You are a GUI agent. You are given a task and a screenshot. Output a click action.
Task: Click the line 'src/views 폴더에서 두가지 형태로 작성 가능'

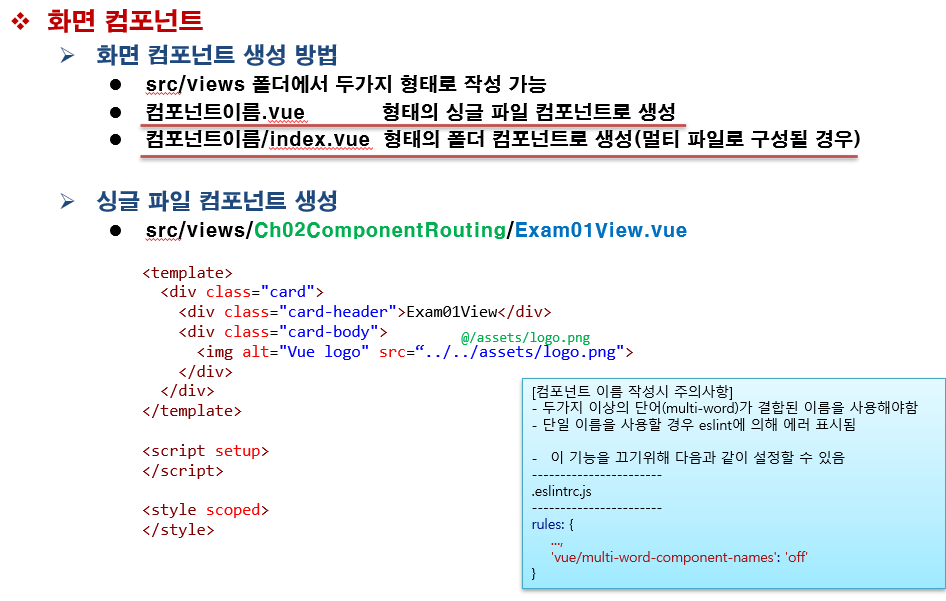pos(346,84)
